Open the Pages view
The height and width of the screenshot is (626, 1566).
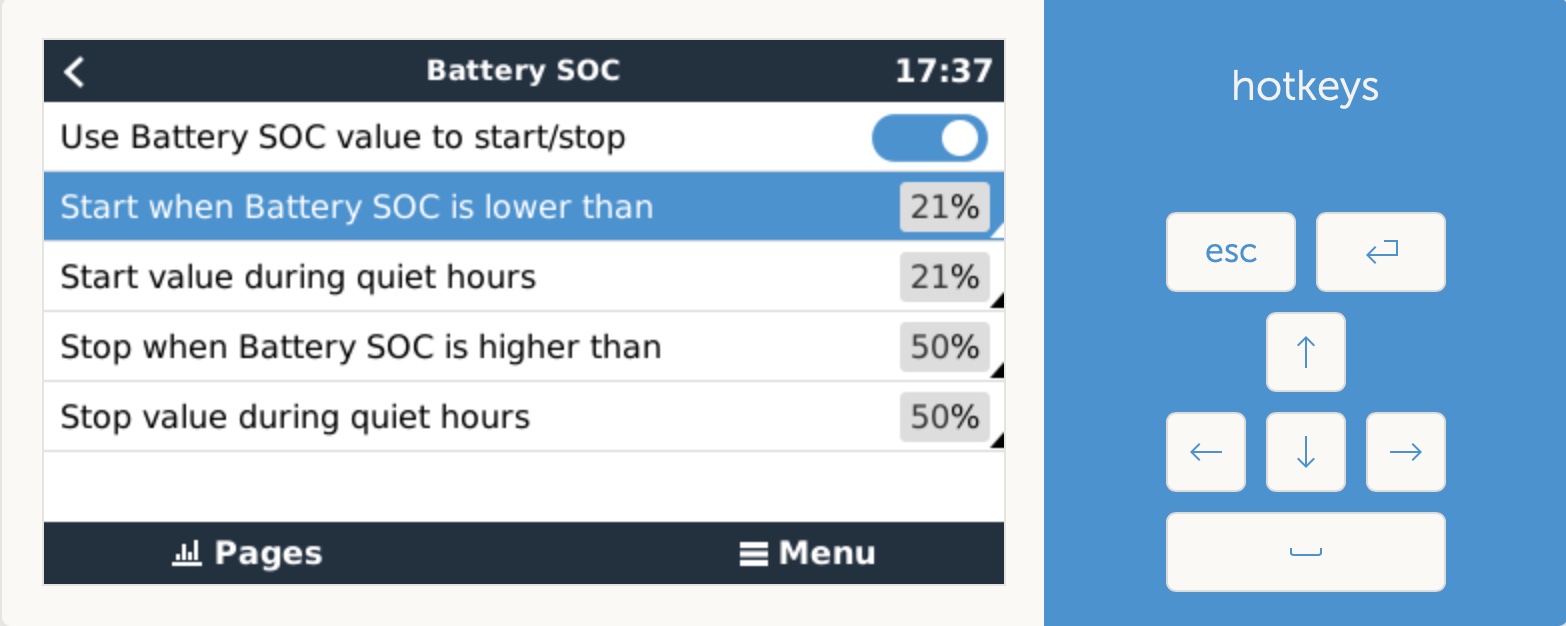247,553
